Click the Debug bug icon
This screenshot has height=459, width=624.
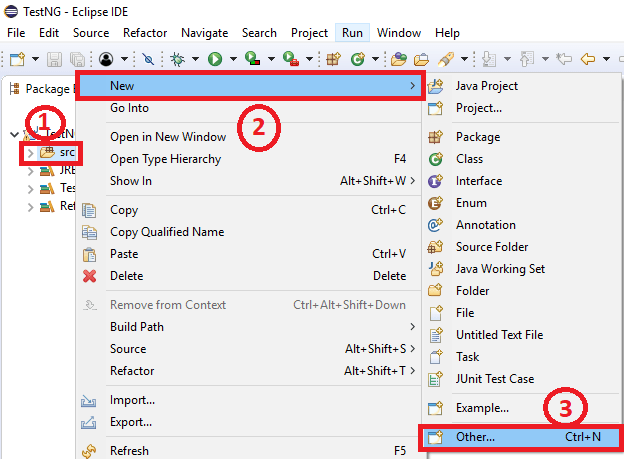pyautogui.click(x=177, y=59)
